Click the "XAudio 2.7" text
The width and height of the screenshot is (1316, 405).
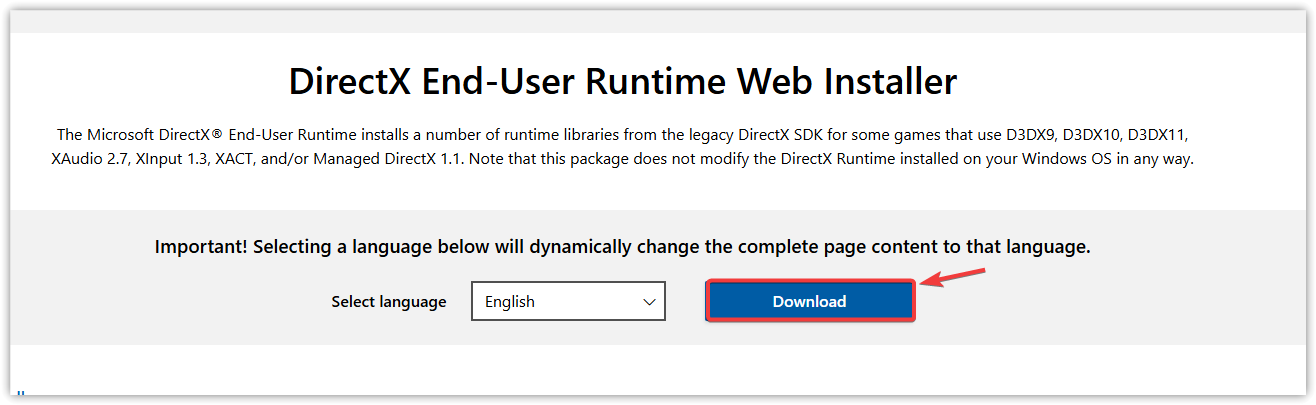[92, 159]
